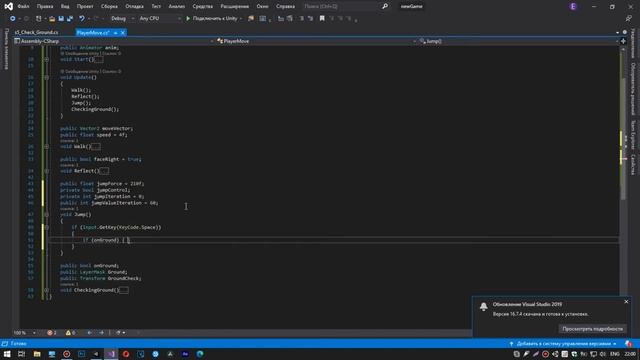This screenshot has width=640, height=360.
Task: Open the Анализ menu
Action: coord(177,7)
